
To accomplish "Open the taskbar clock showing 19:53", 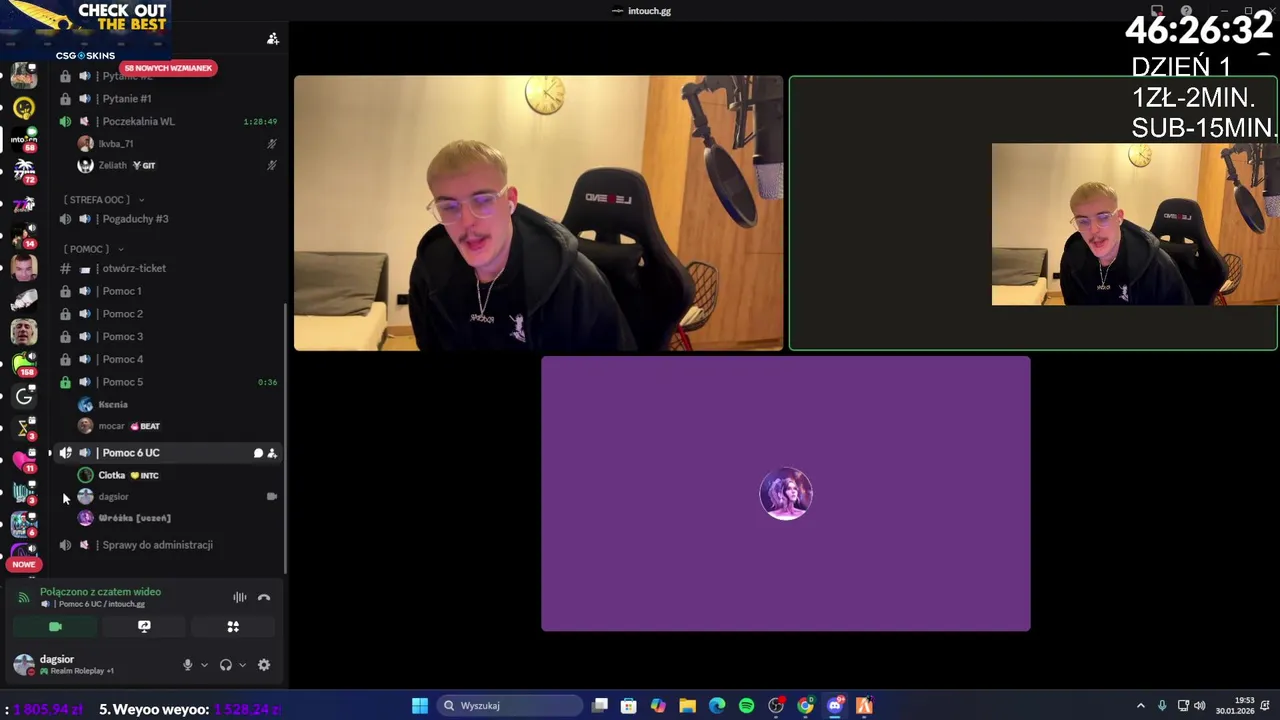I will click(x=1235, y=706).
